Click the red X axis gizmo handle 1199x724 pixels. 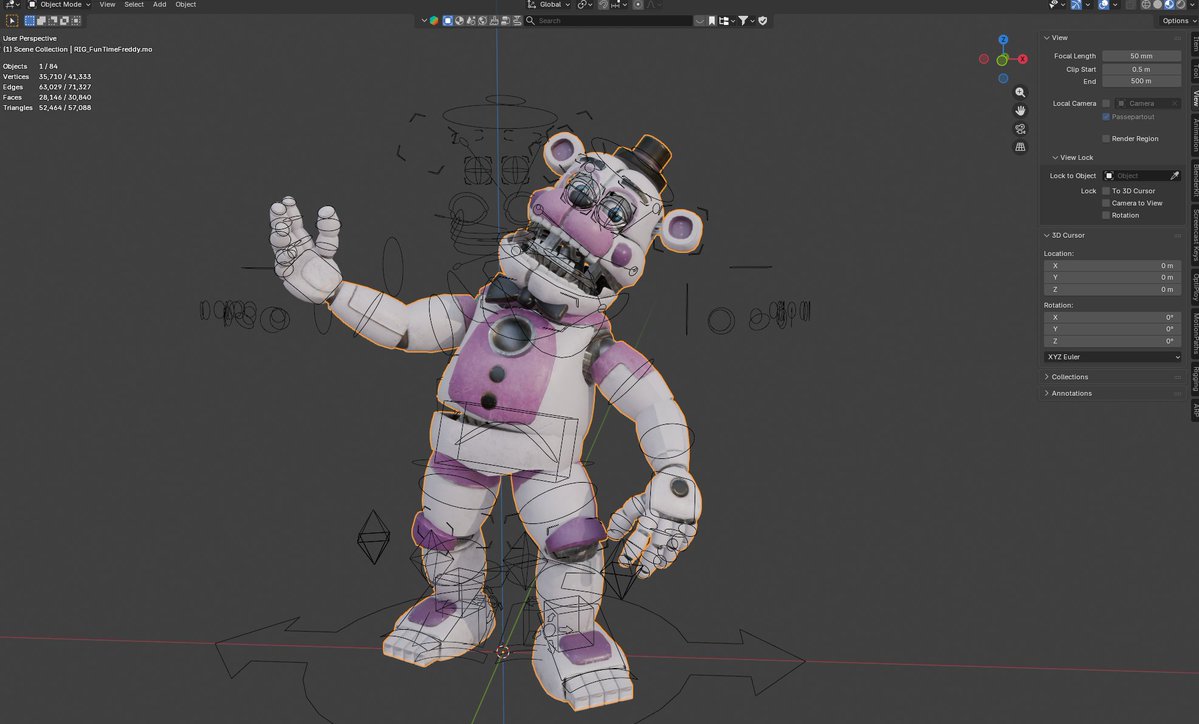1022,59
